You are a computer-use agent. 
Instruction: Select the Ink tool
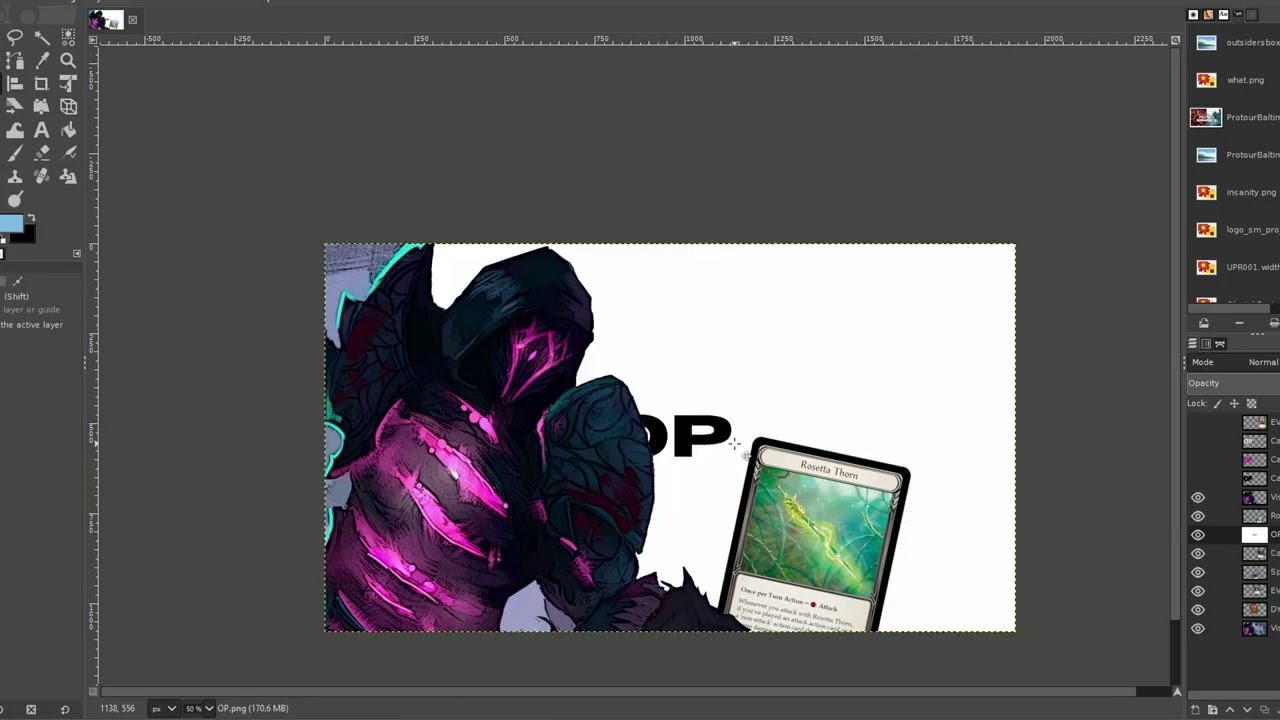[x=68, y=153]
